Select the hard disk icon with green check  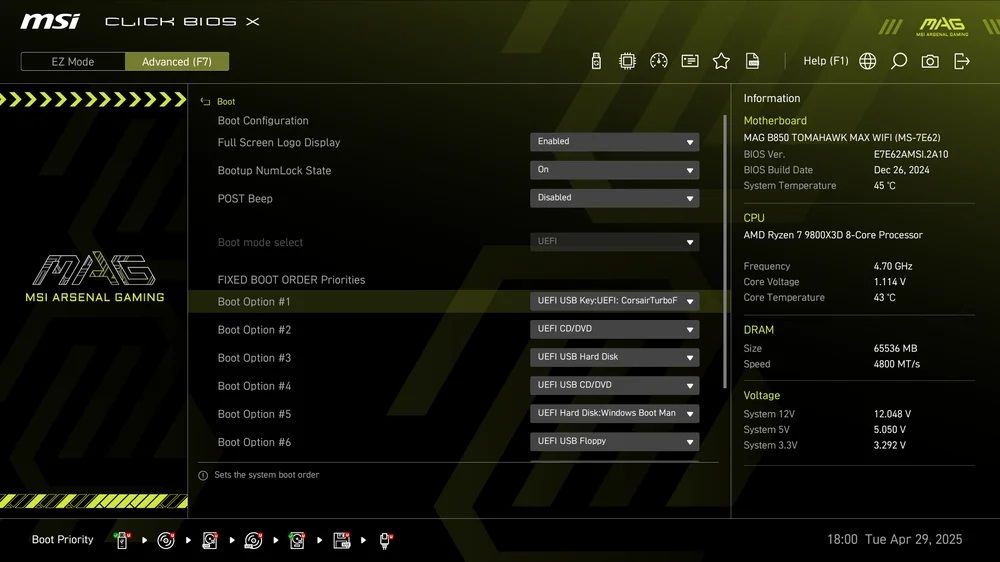tap(297, 540)
